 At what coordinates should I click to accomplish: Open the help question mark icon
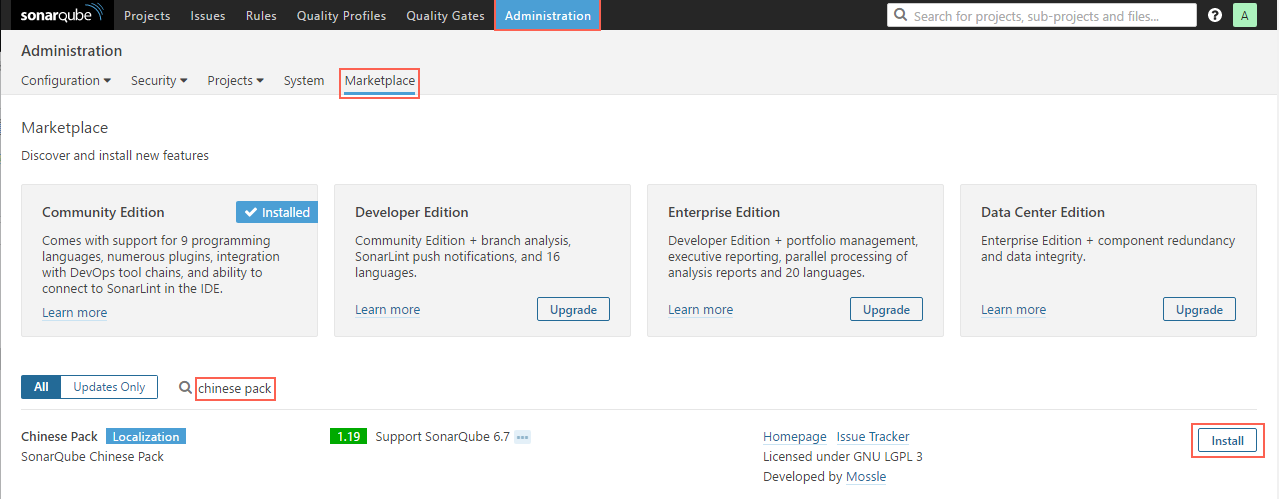tap(1215, 16)
